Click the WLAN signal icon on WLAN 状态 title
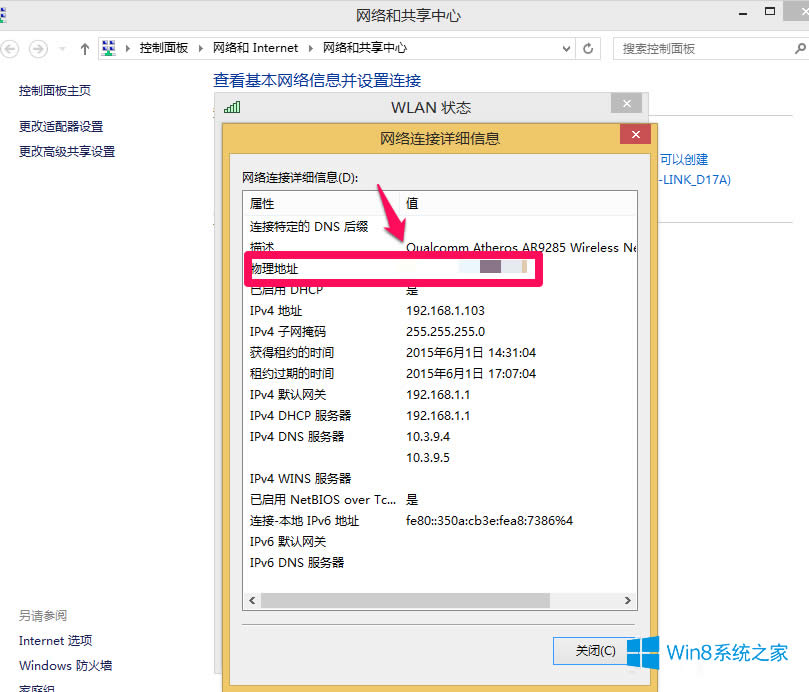This screenshot has height=692, width=809. 233,106
